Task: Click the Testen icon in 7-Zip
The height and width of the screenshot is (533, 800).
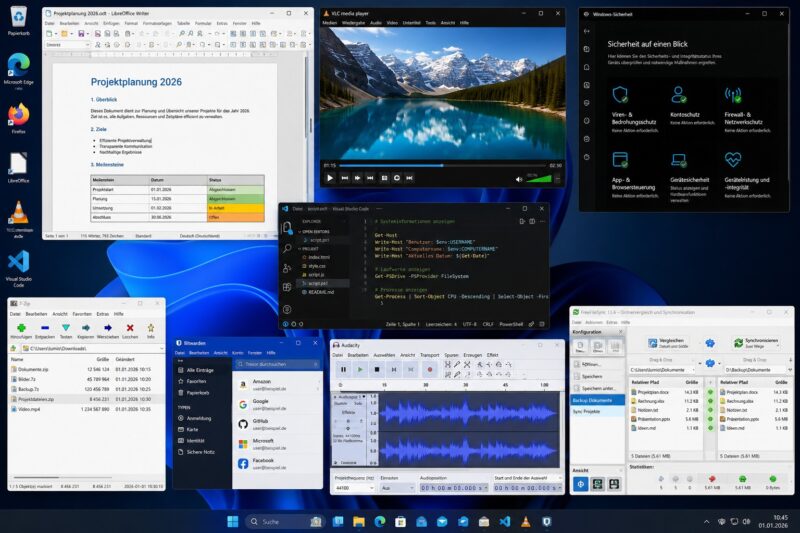Action: click(x=66, y=328)
